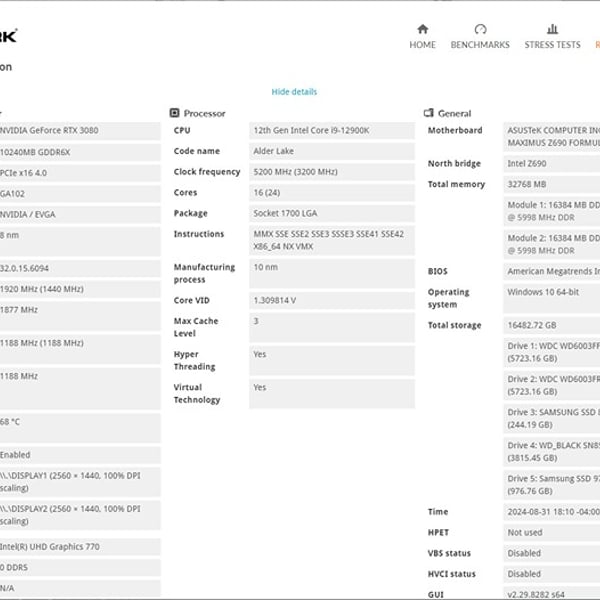
Task: Open STRESS TESTS tab label
Action: pyautogui.click(x=552, y=45)
